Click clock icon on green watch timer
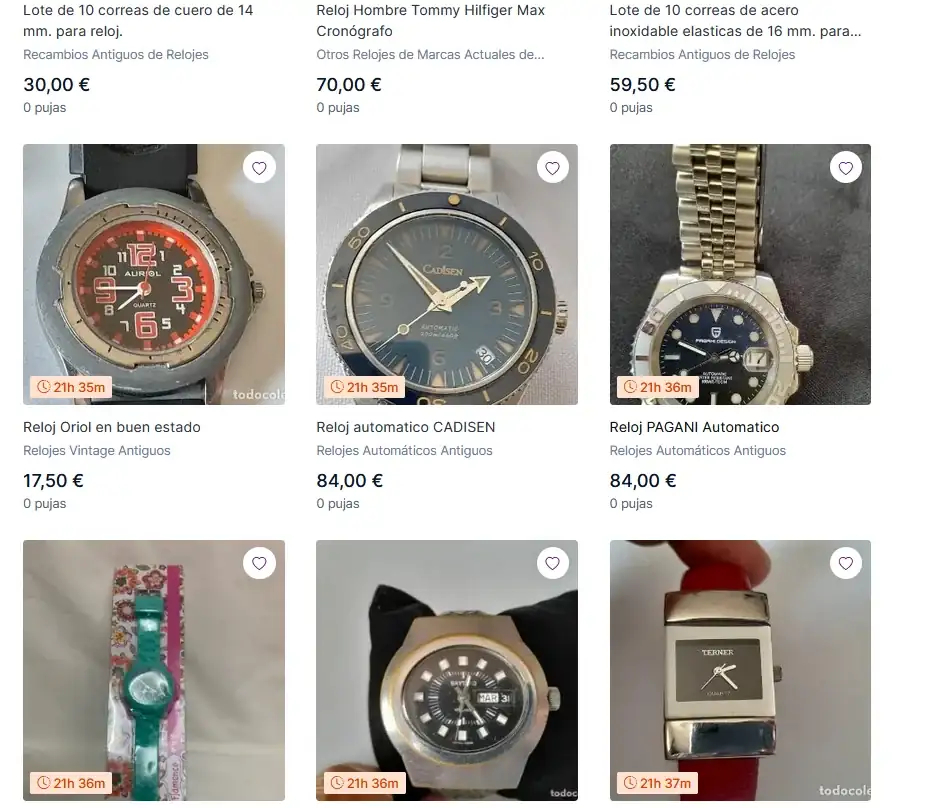 [x=43, y=783]
